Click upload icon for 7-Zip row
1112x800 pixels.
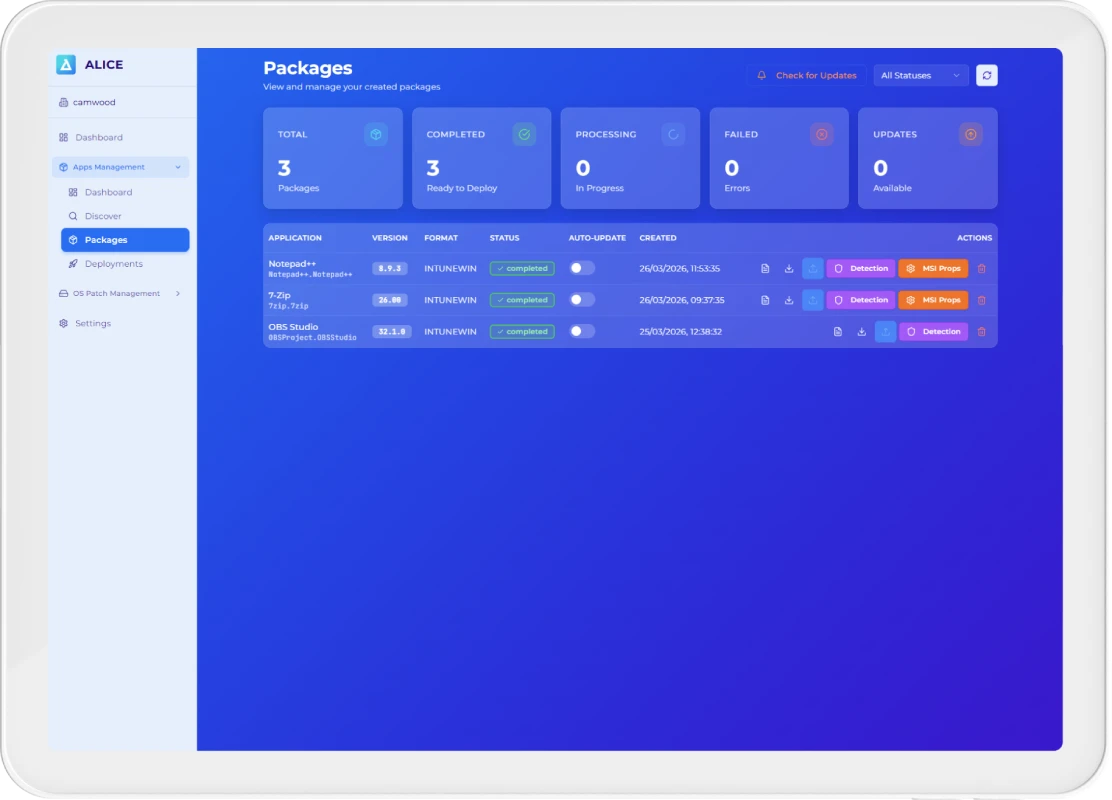tap(813, 300)
